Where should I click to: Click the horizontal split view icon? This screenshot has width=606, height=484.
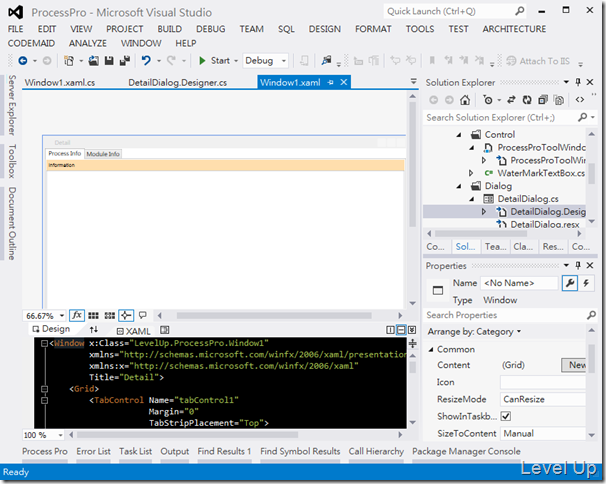click(402, 330)
